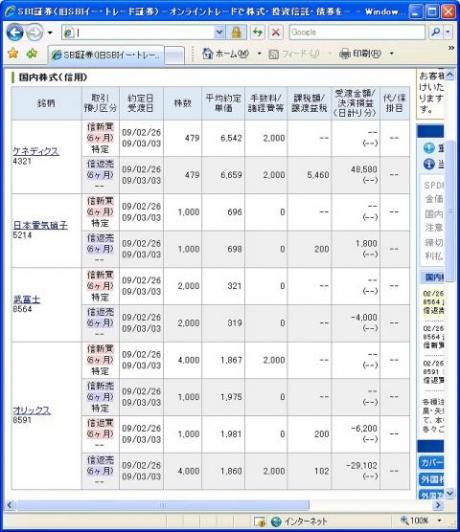Click the 5,460 tax amount cell

tap(318, 175)
